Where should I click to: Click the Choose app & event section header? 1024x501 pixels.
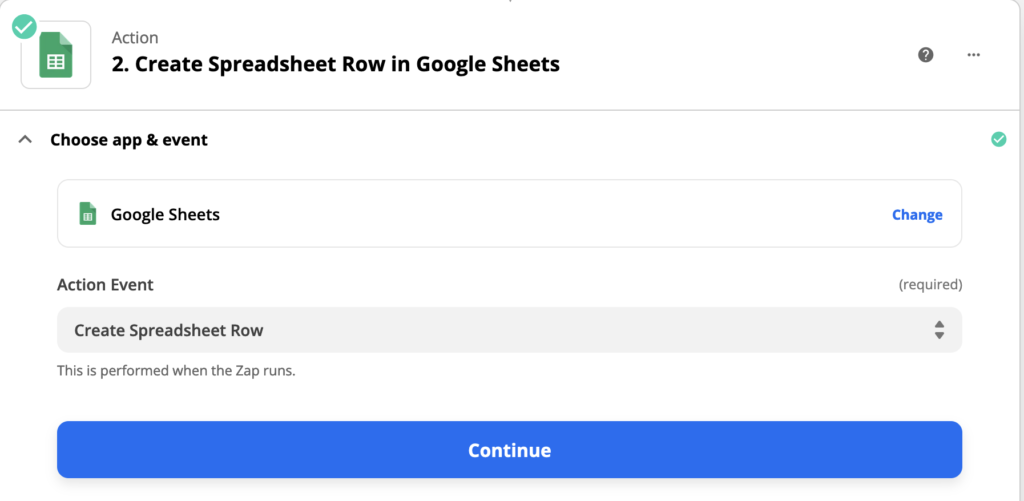click(x=129, y=139)
